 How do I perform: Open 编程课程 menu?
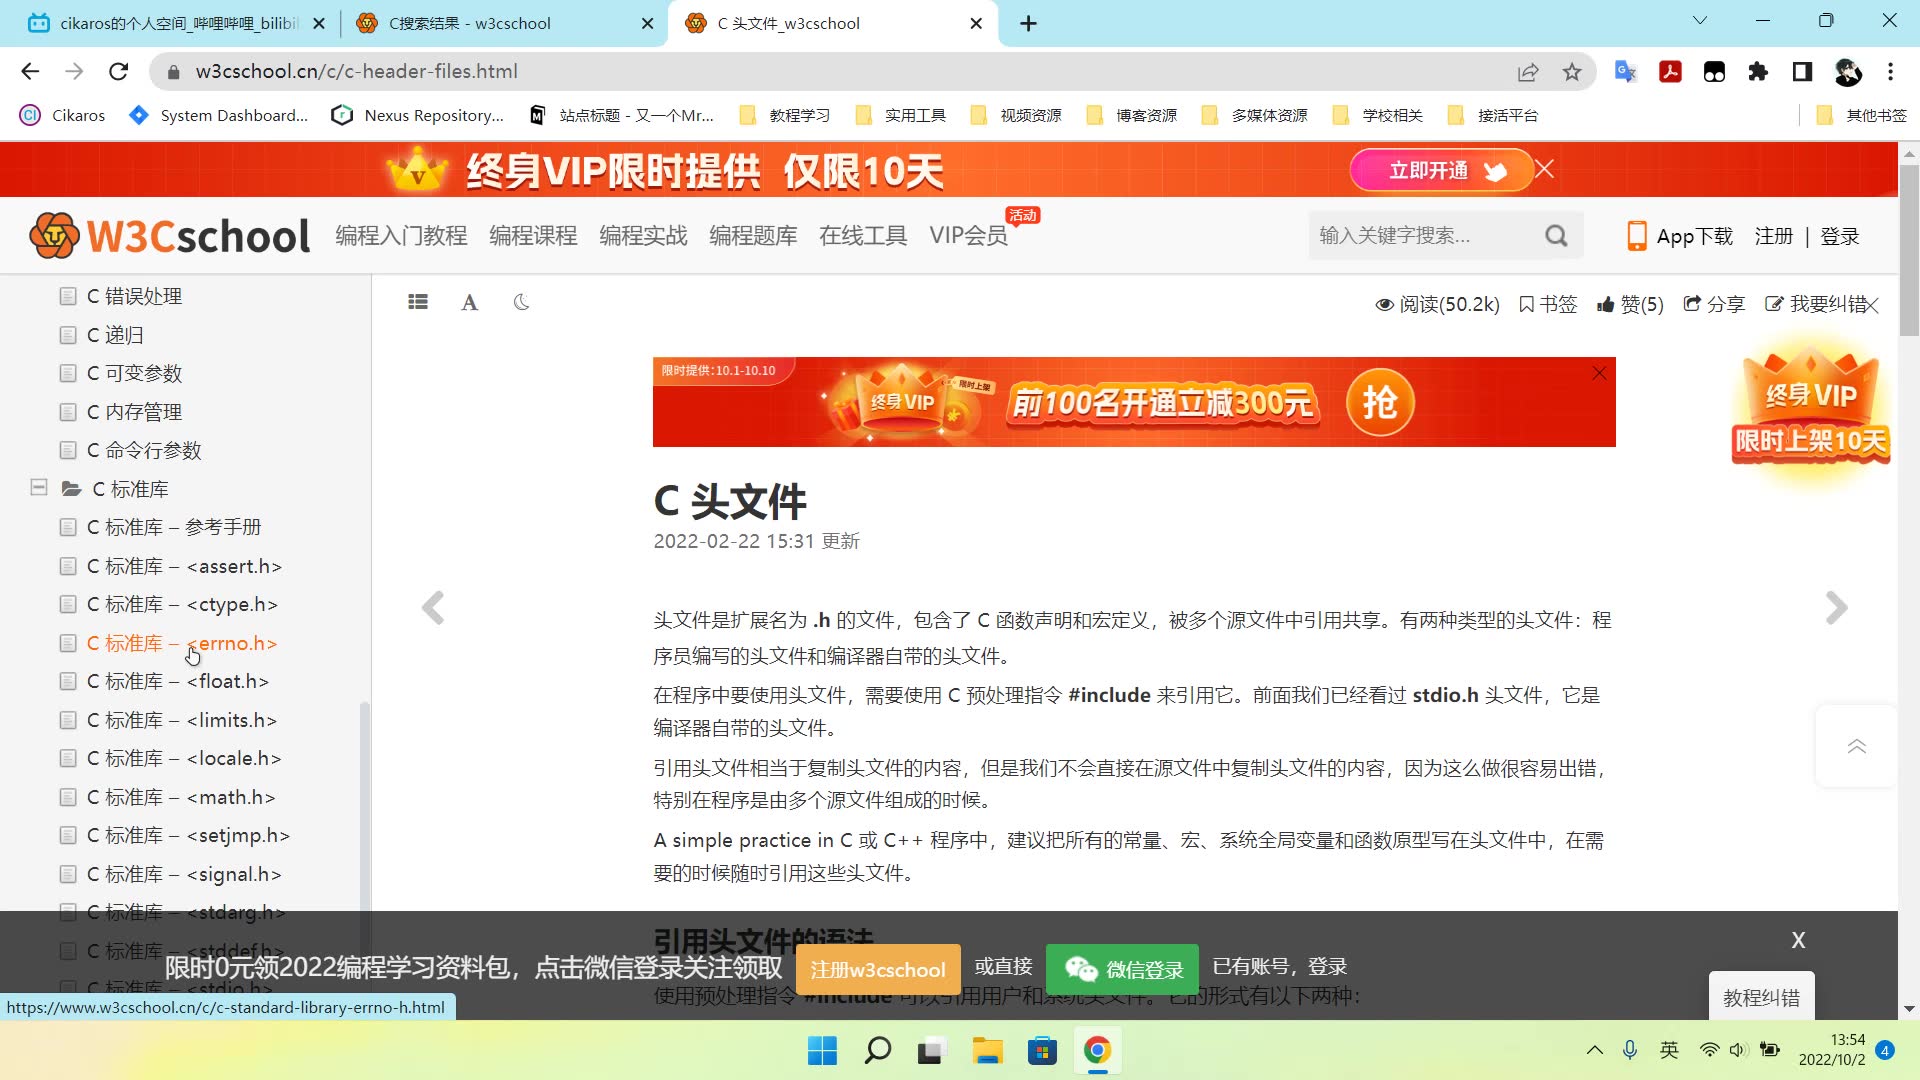pos(533,236)
